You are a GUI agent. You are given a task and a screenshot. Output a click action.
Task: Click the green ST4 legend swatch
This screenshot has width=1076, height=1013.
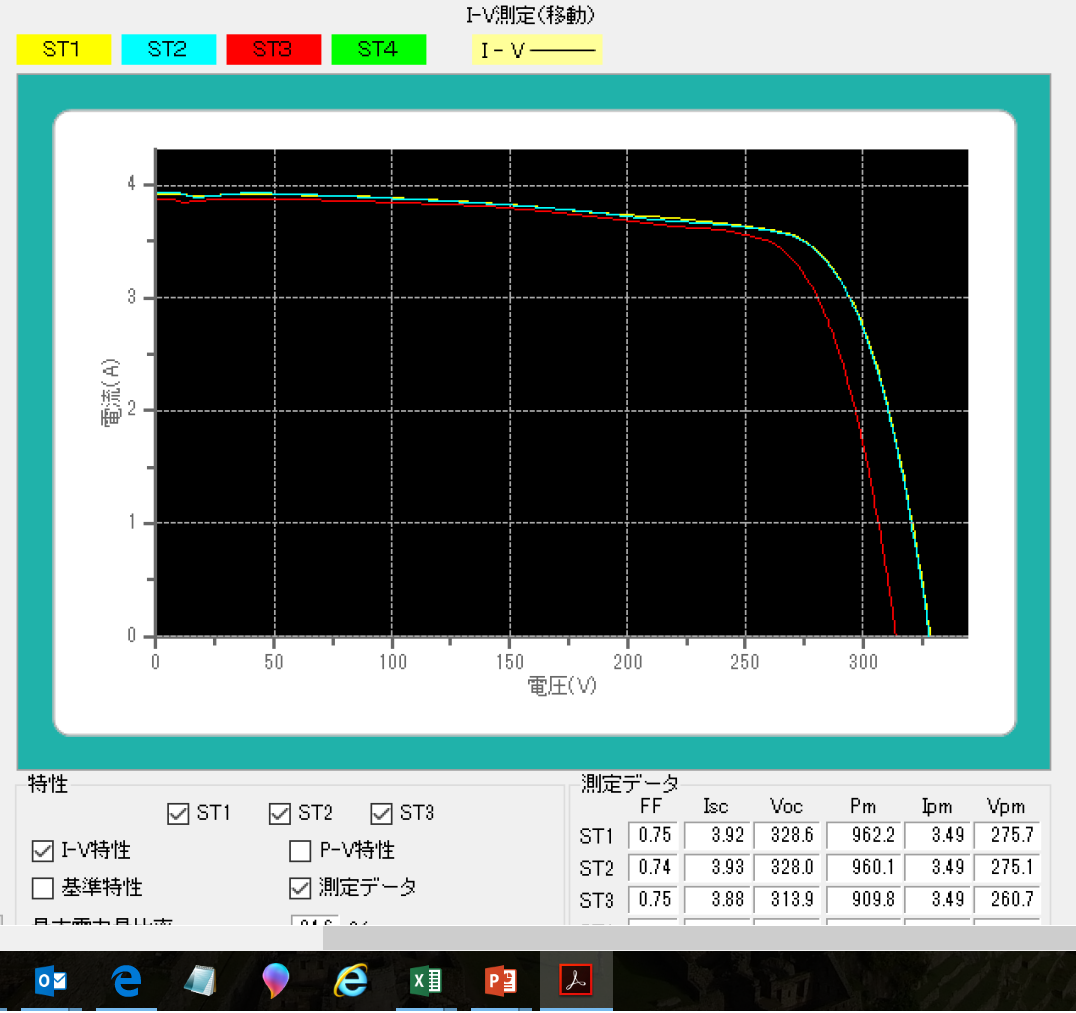pyautogui.click(x=378, y=50)
